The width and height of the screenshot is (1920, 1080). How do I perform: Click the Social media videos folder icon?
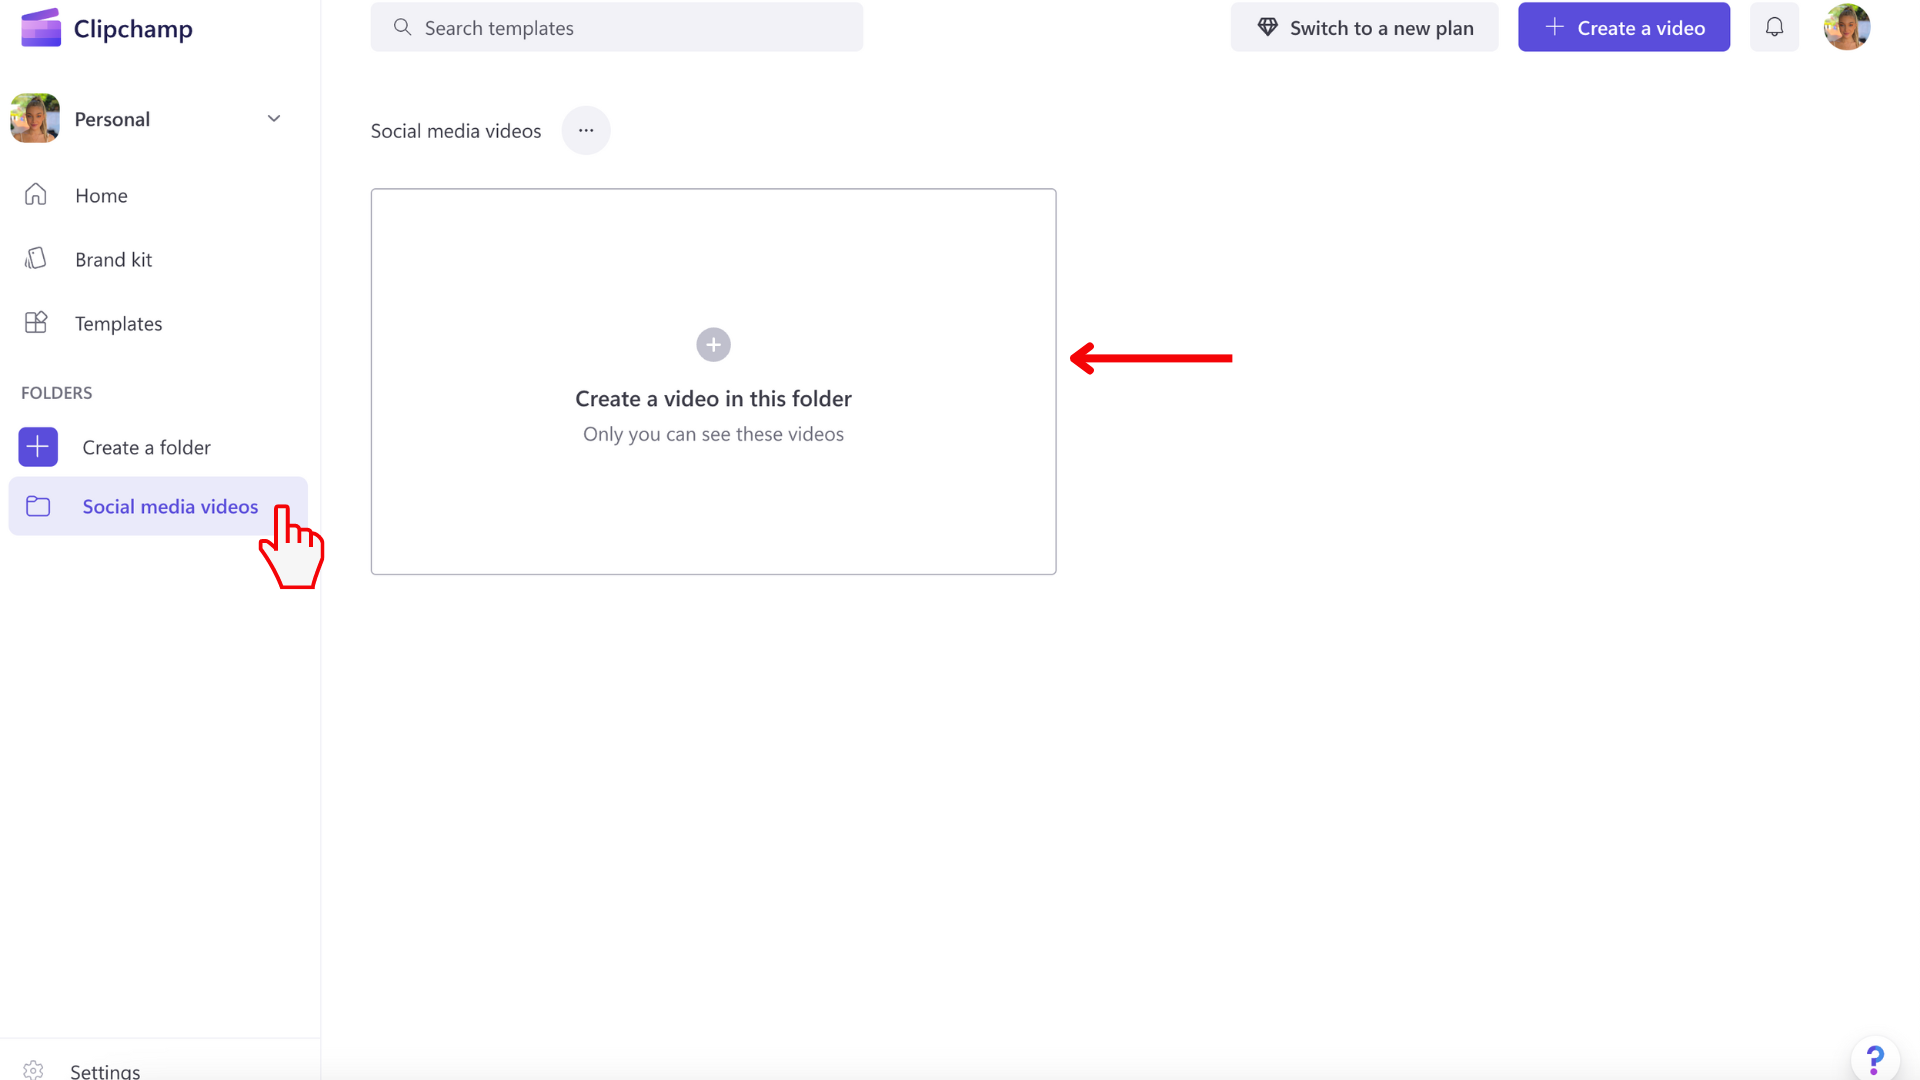36,506
